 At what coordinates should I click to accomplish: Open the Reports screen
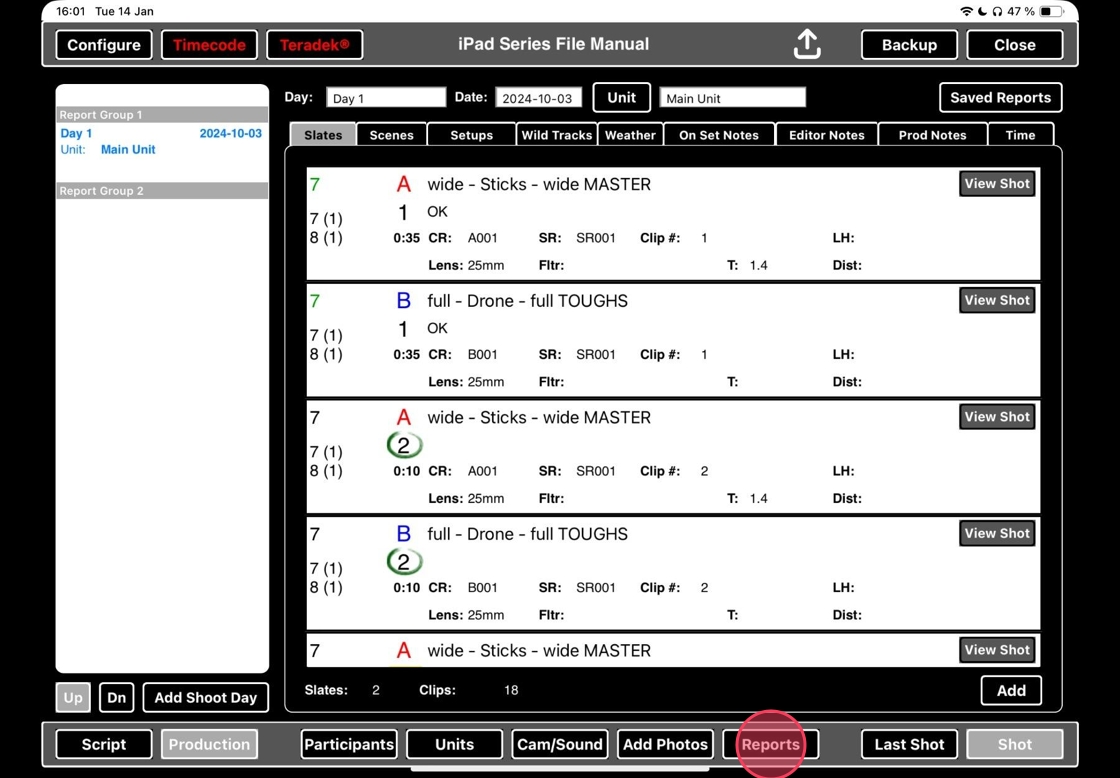pyautogui.click(x=771, y=744)
